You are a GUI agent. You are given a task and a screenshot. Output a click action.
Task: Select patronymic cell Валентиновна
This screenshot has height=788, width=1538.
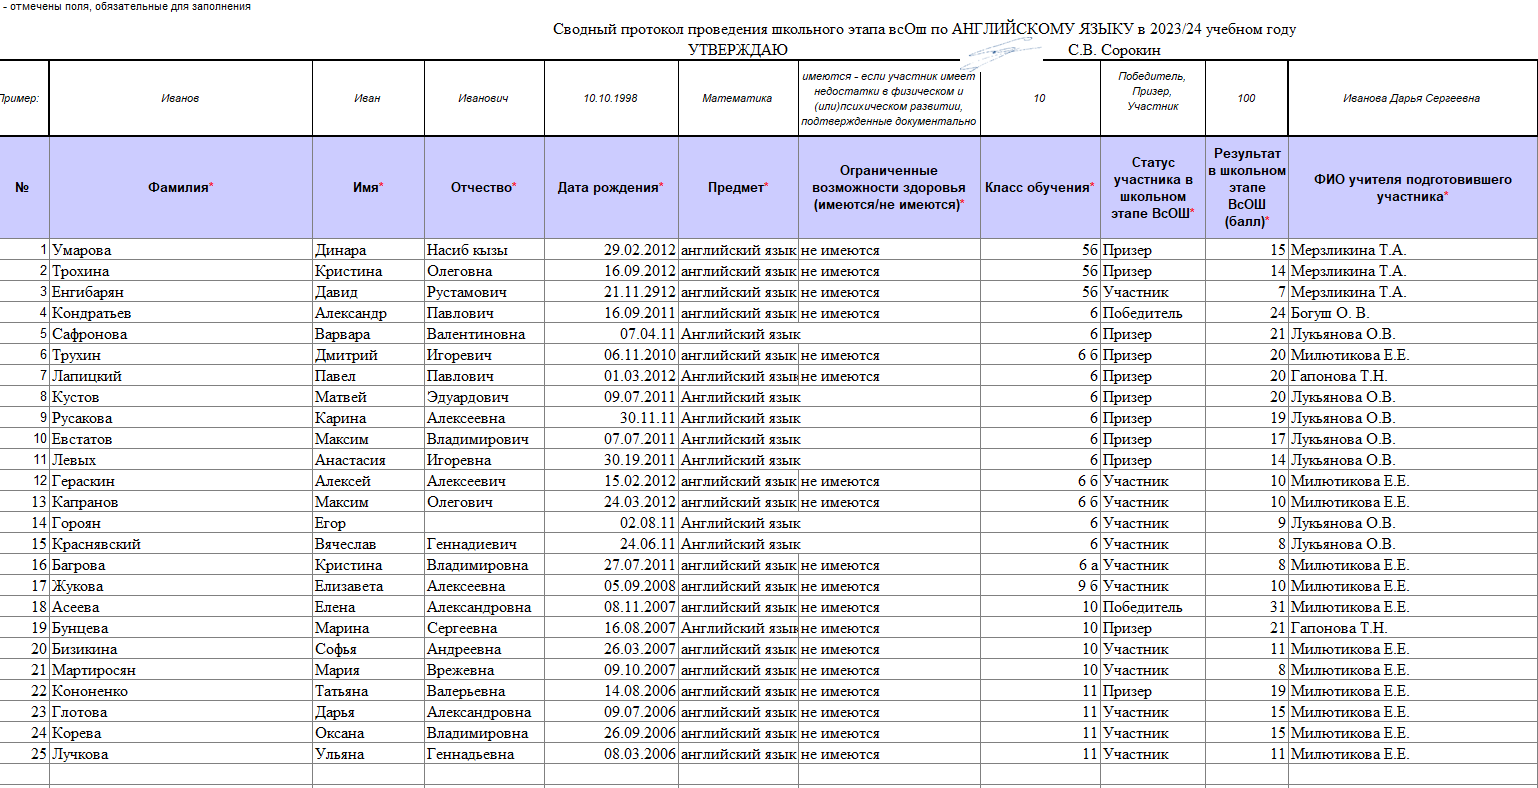click(484, 334)
